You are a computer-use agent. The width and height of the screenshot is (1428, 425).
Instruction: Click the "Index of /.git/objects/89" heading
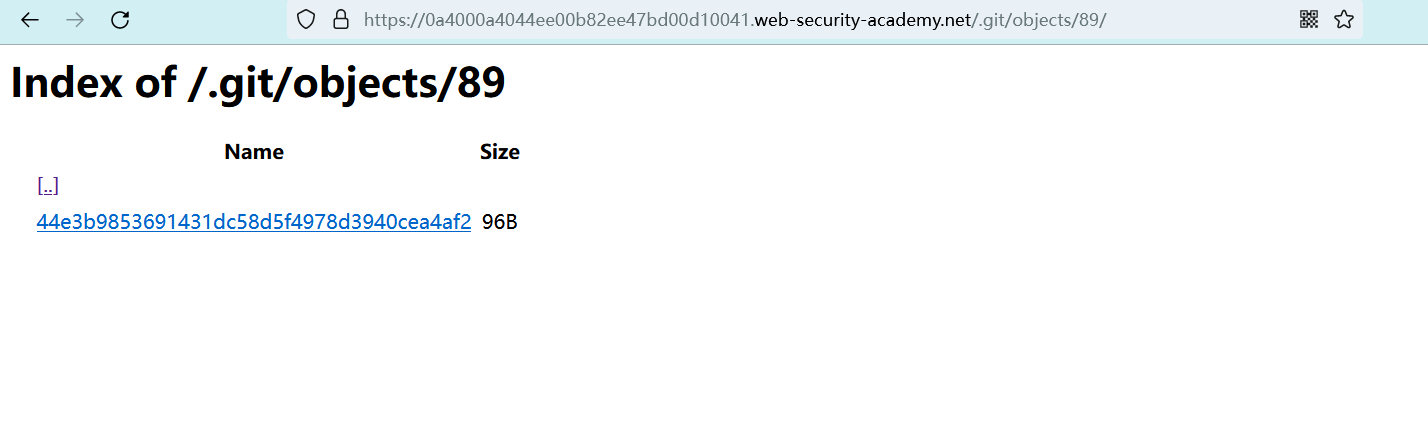point(258,83)
